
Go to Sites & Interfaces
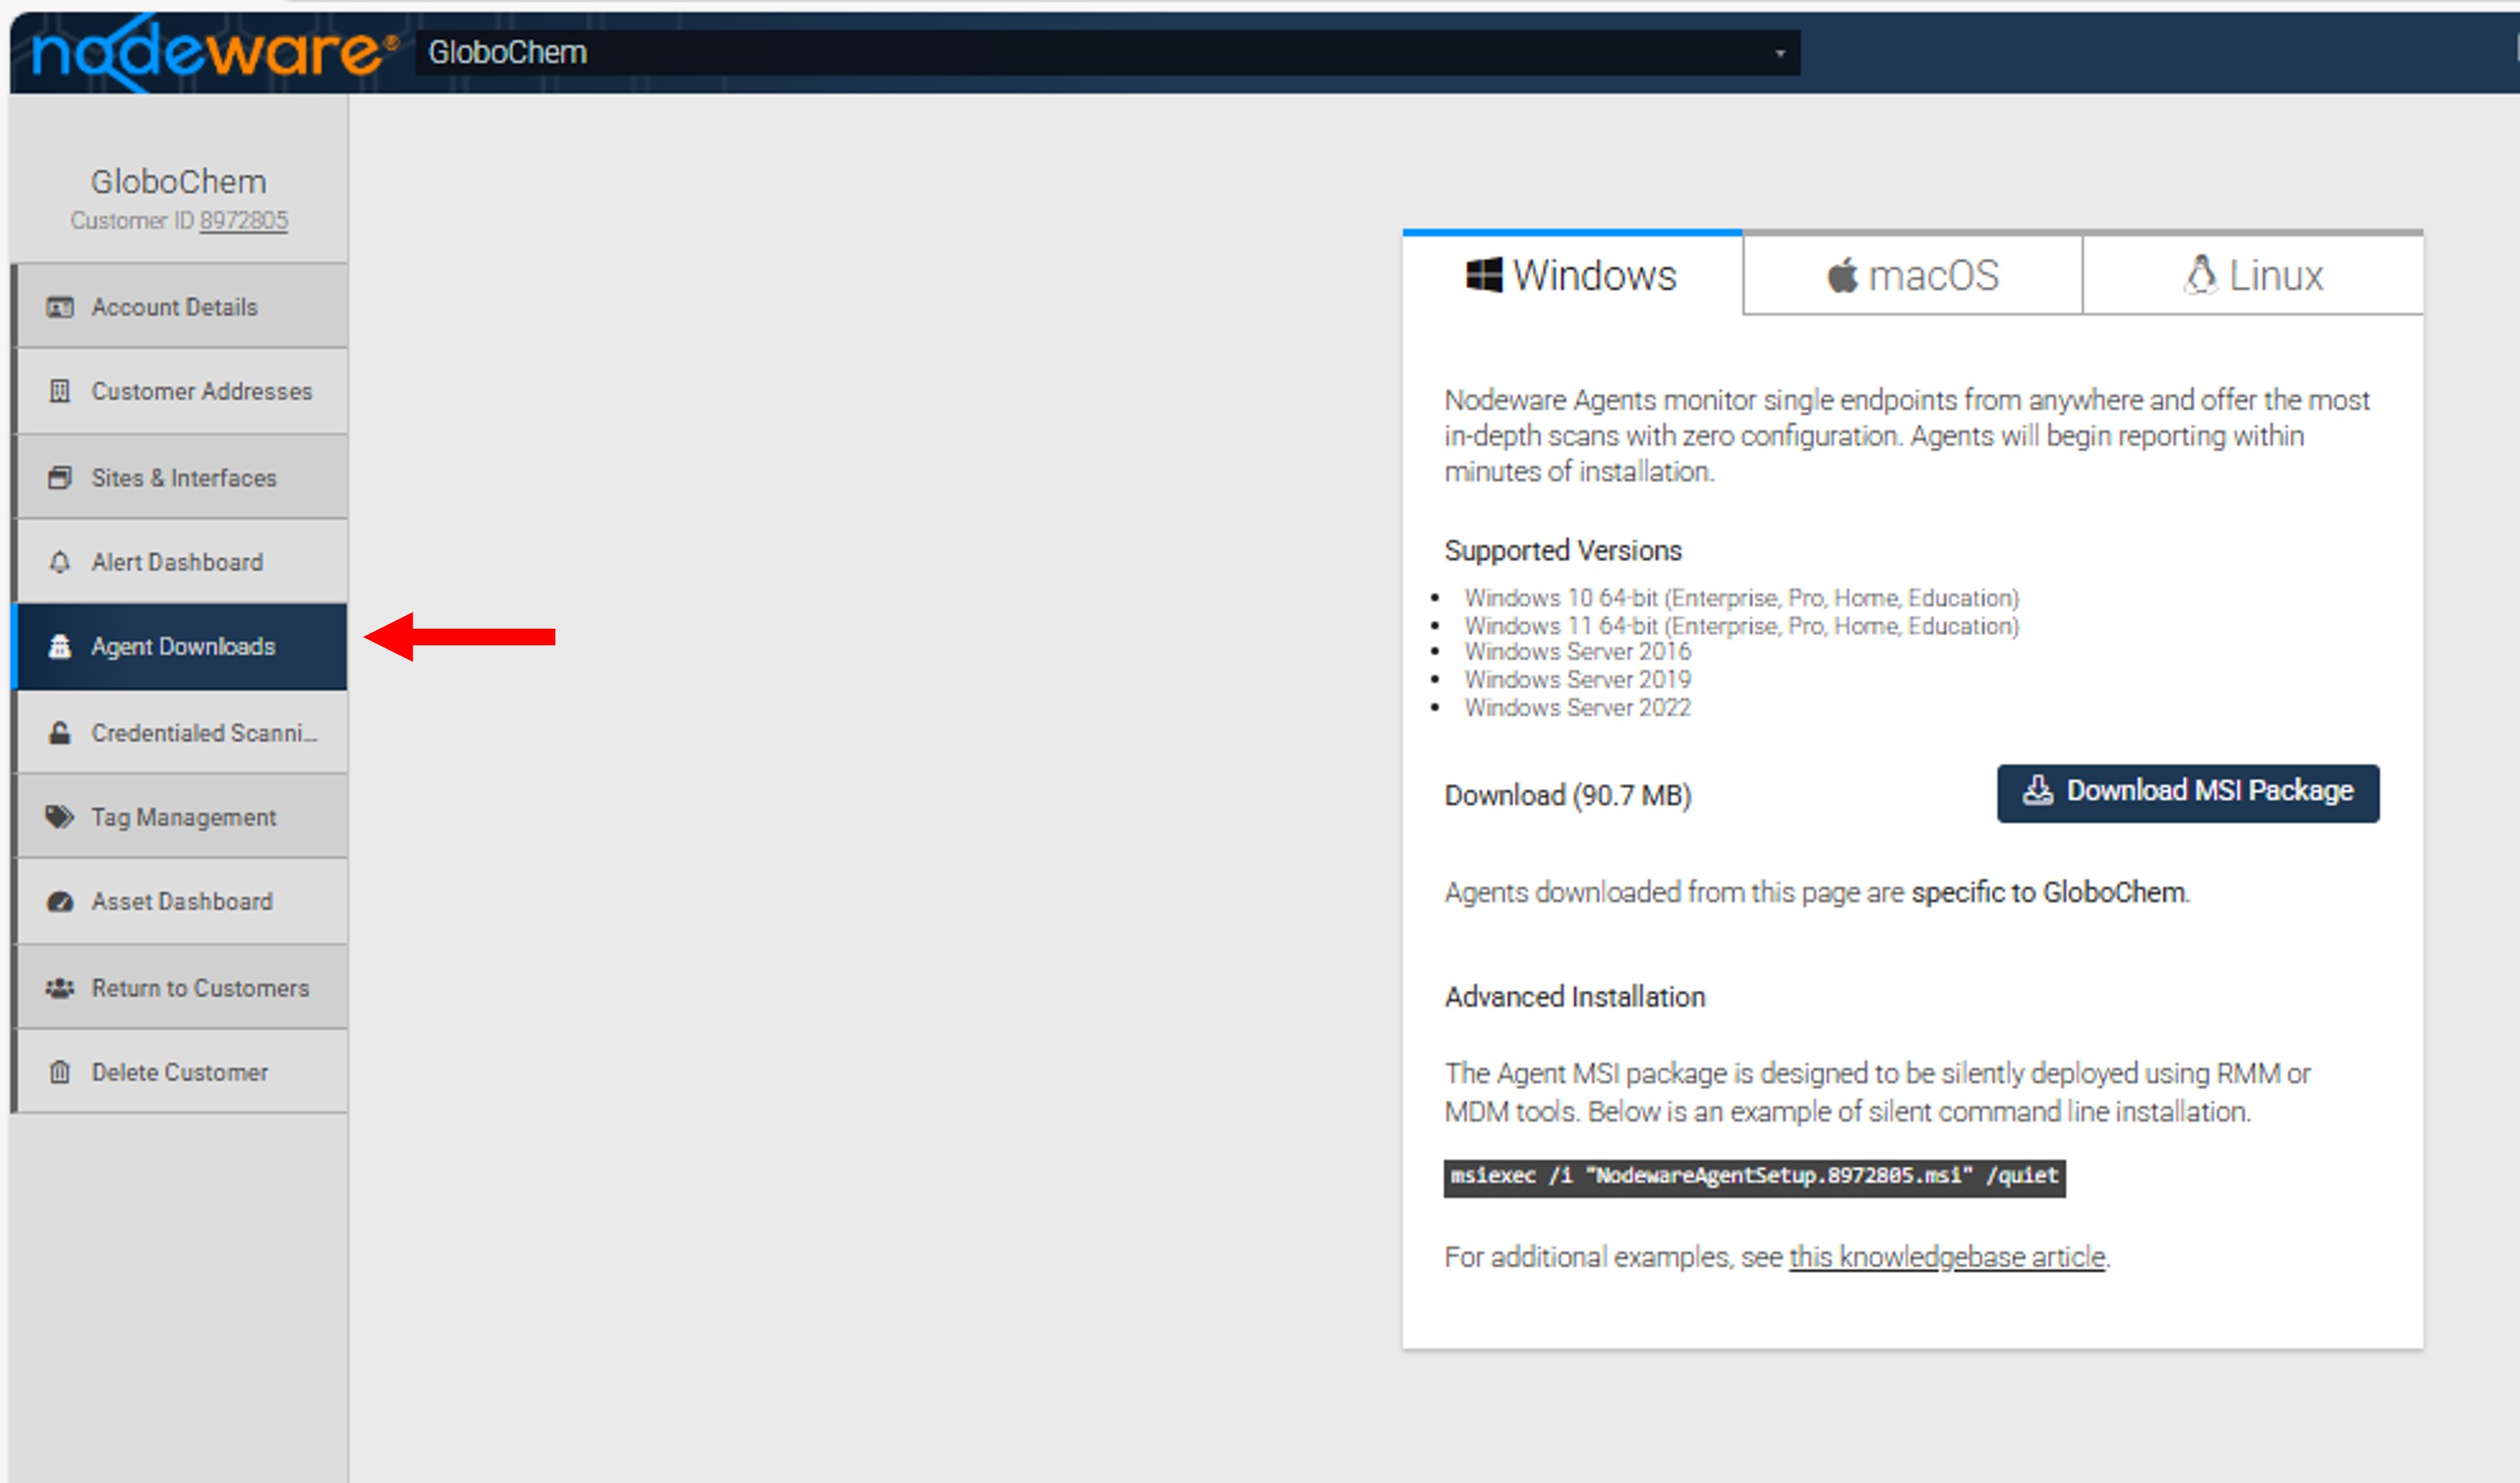pos(180,477)
